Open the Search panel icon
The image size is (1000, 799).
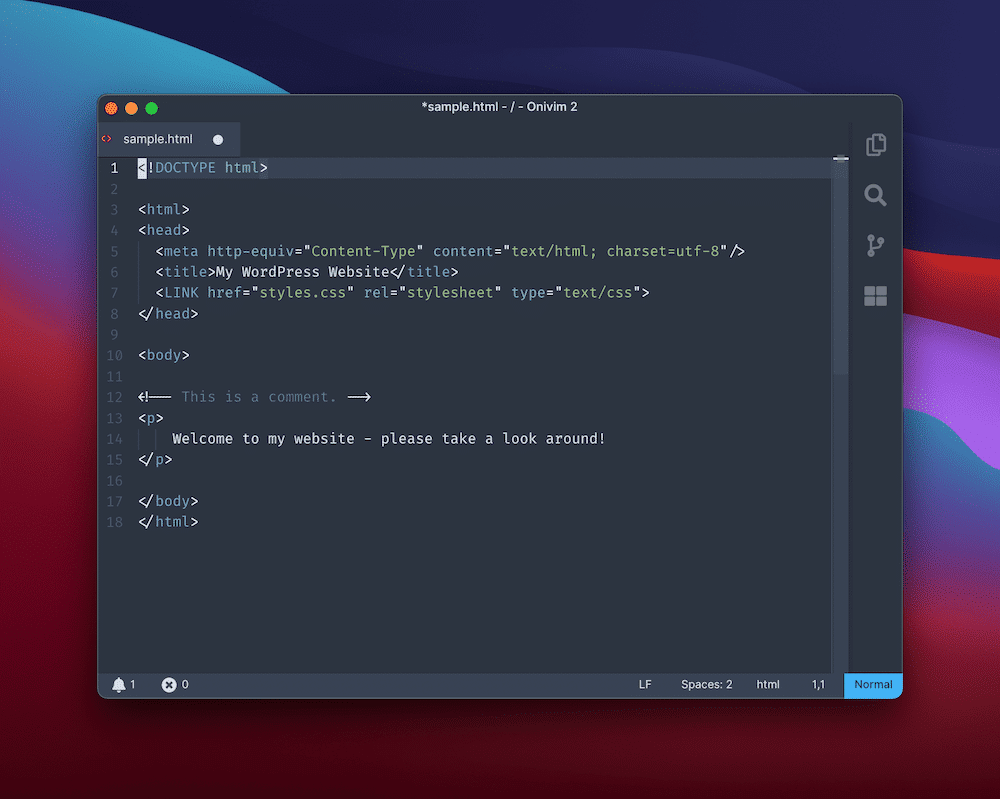click(x=875, y=196)
